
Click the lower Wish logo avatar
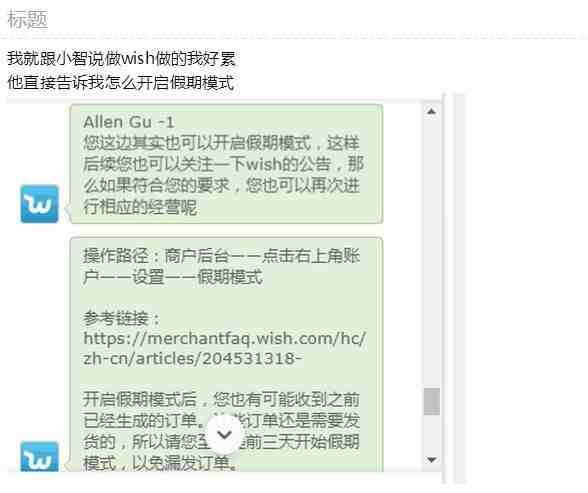(39, 456)
